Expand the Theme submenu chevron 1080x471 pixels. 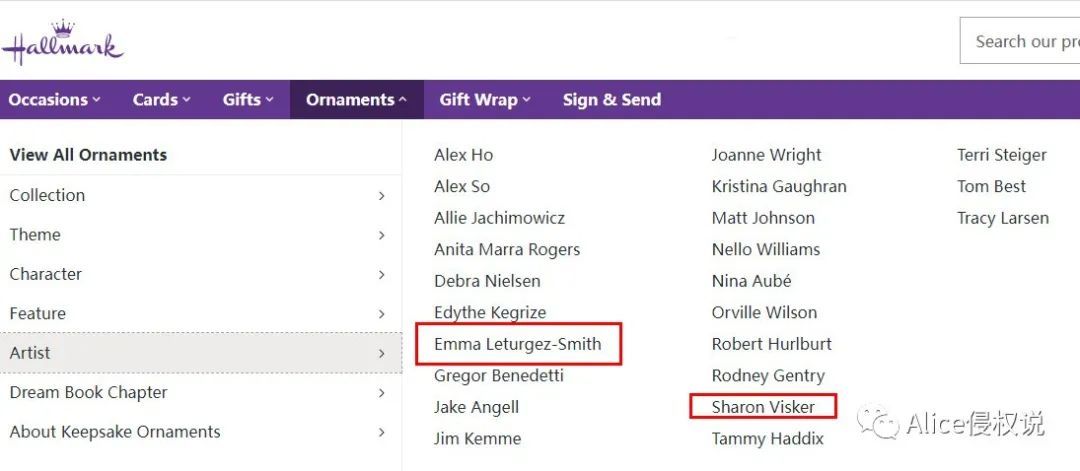click(x=382, y=235)
